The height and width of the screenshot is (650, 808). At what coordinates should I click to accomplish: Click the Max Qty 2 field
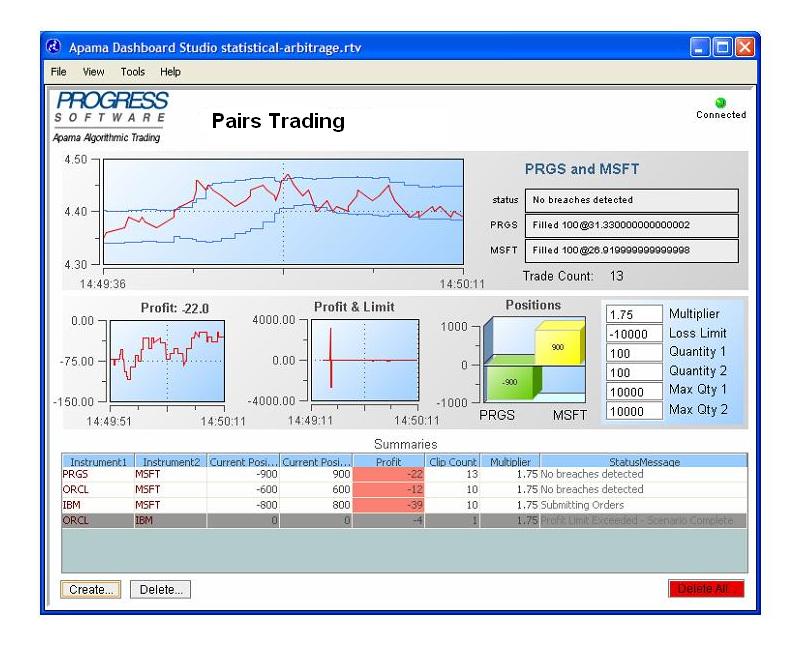point(634,411)
